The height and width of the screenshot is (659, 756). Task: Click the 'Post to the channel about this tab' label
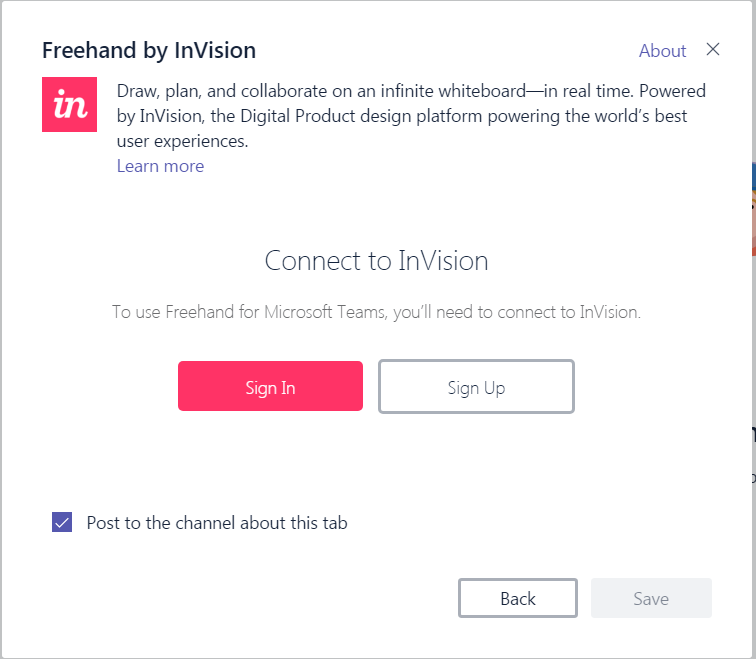coord(217,522)
